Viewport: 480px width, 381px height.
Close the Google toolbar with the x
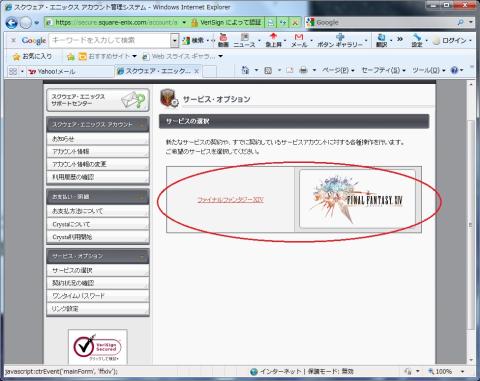[x=13, y=40]
